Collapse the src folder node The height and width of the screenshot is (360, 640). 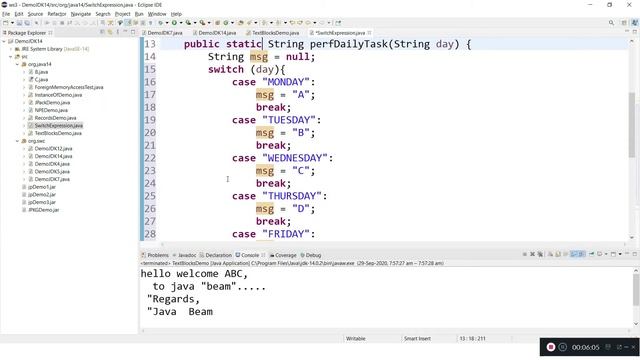click(11, 57)
